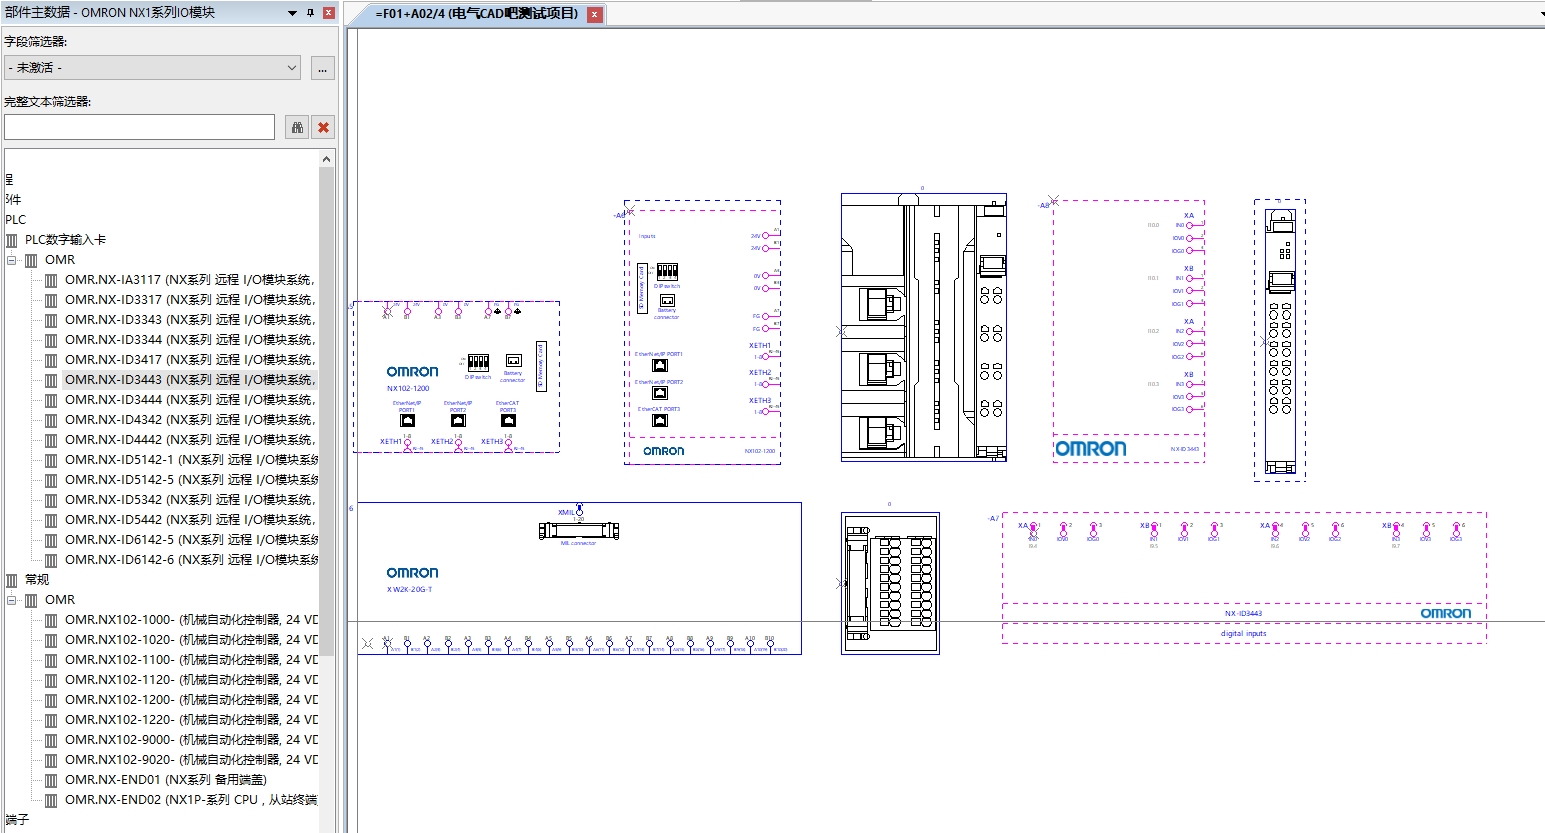Select the OMR.NX102-1200 controller part
This screenshot has height=833, width=1545.
click(190, 700)
